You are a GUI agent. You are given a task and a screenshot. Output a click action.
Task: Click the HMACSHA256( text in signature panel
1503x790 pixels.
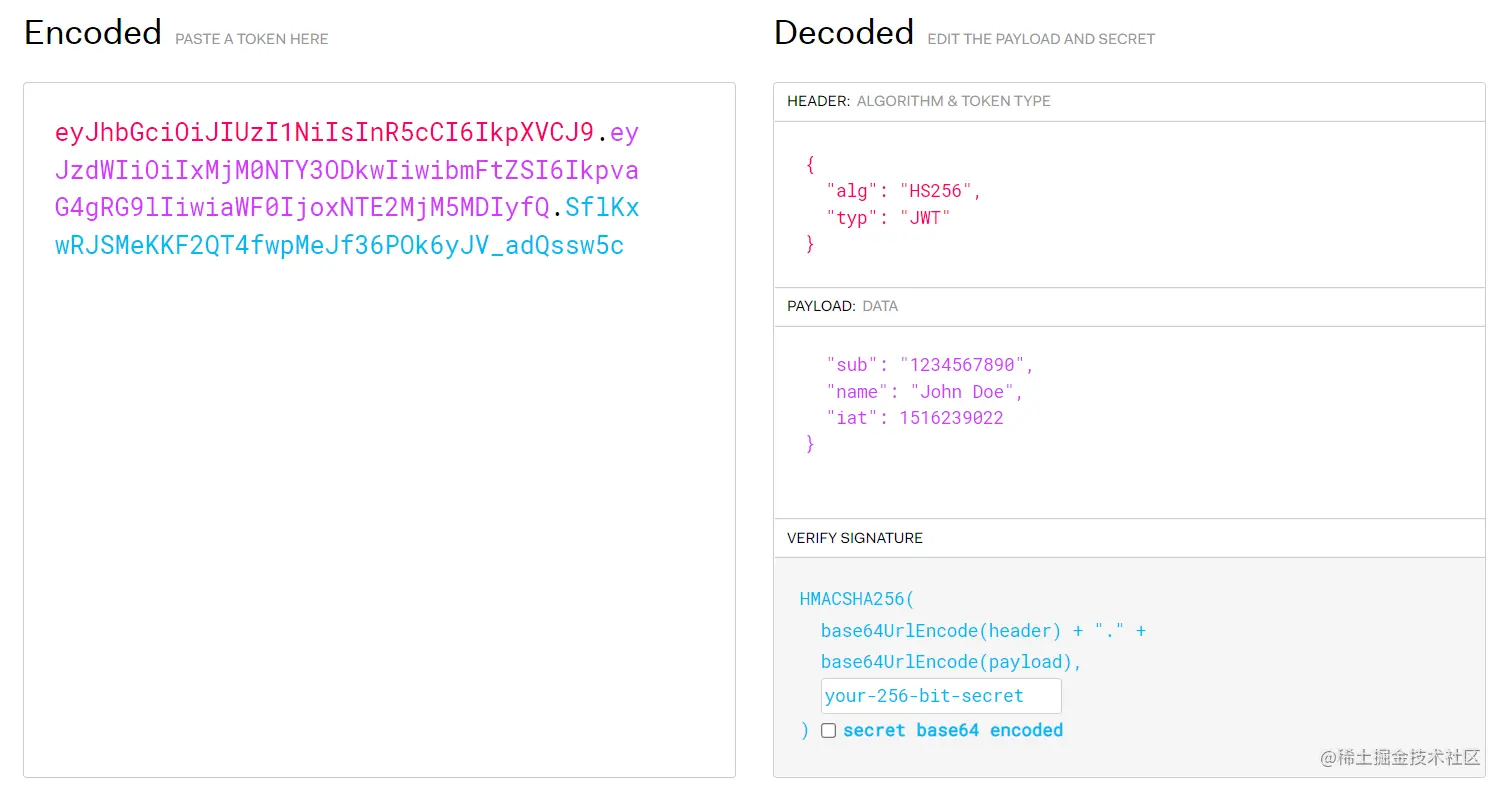click(x=856, y=600)
